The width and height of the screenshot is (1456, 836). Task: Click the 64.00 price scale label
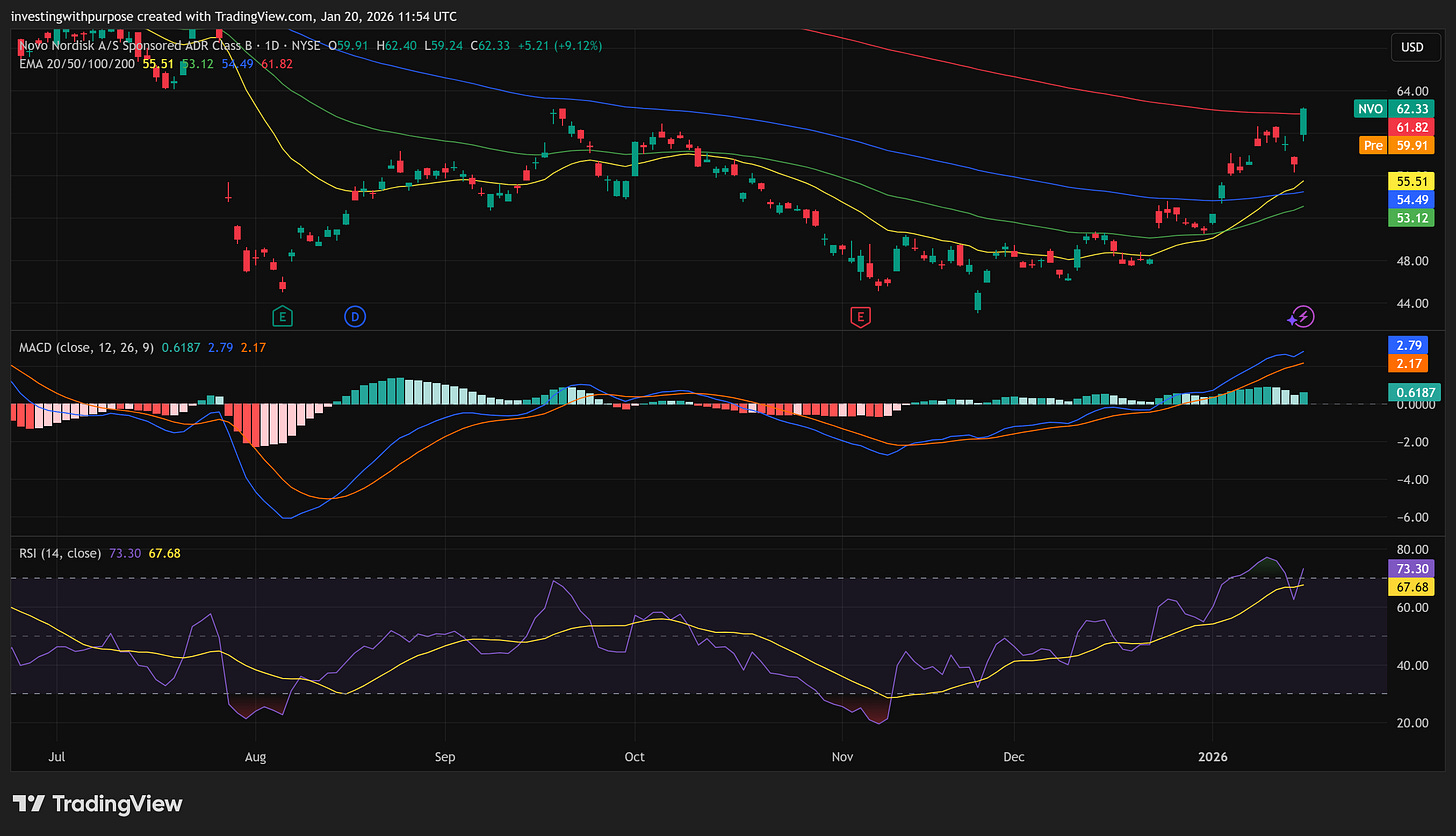tap(1411, 90)
